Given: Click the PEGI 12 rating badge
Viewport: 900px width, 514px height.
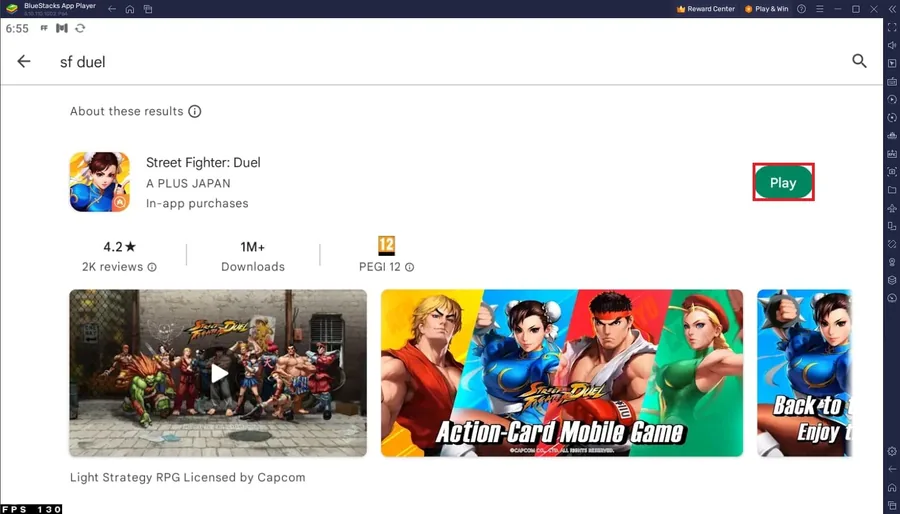Looking at the screenshot, I should pyautogui.click(x=386, y=246).
